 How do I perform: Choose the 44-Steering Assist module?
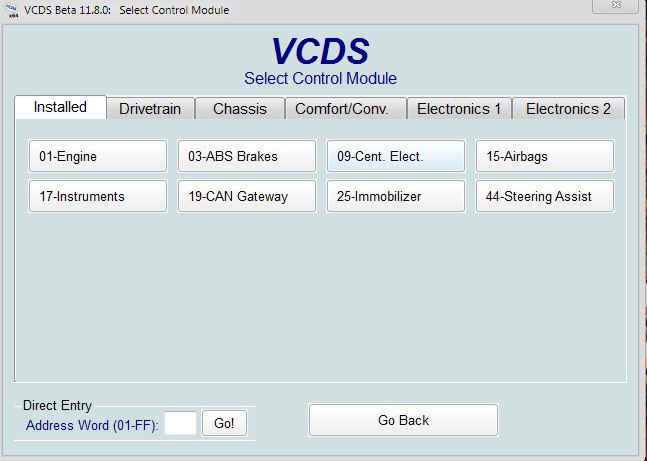[x=544, y=196]
